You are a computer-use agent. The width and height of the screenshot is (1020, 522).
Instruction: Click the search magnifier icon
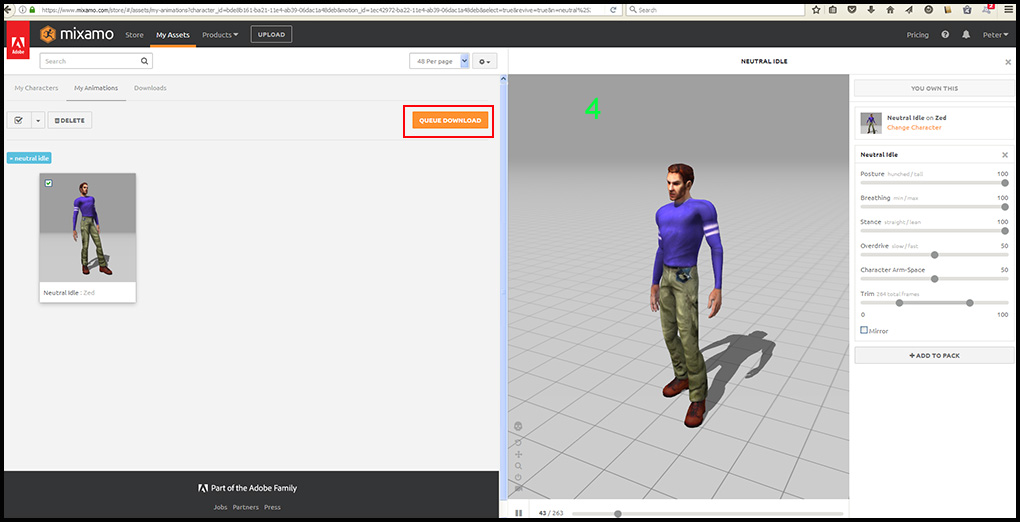(144, 61)
